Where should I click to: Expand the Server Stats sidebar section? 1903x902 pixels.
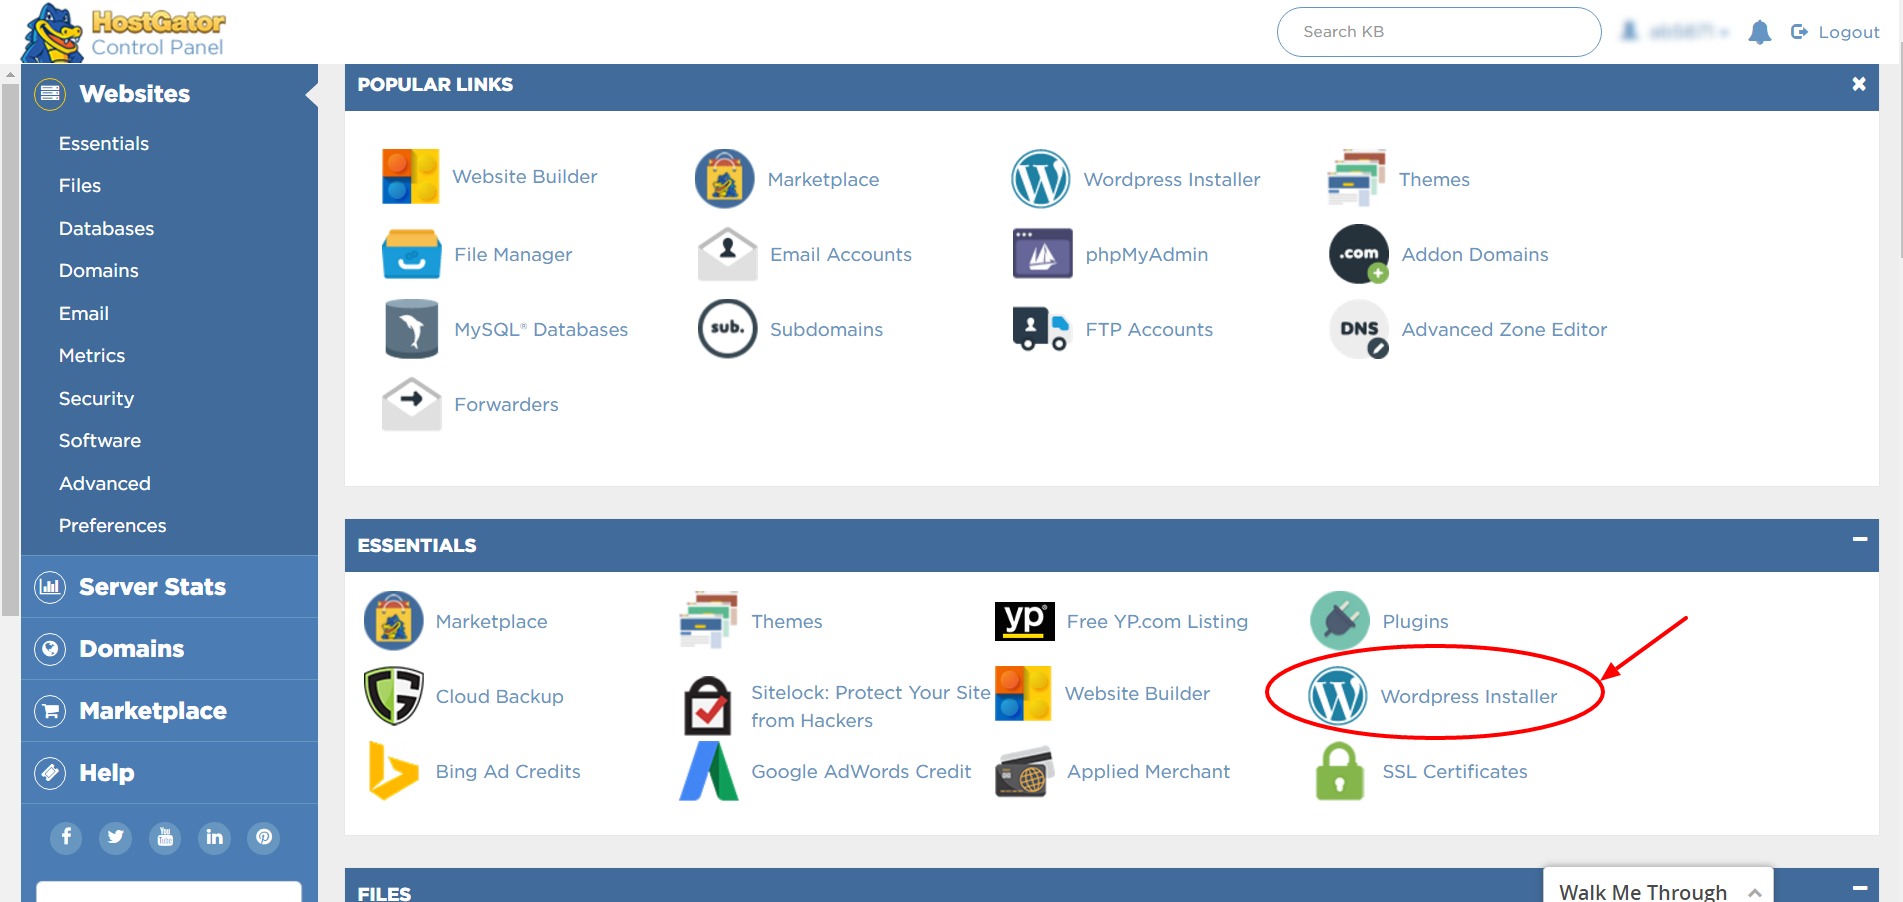pyautogui.click(x=152, y=587)
